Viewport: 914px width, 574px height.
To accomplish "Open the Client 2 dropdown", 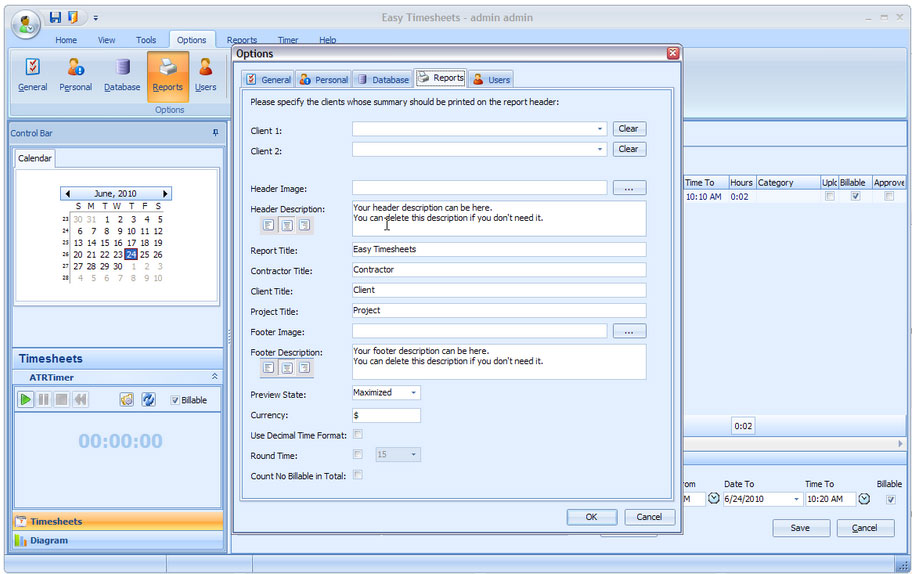I will [600, 149].
